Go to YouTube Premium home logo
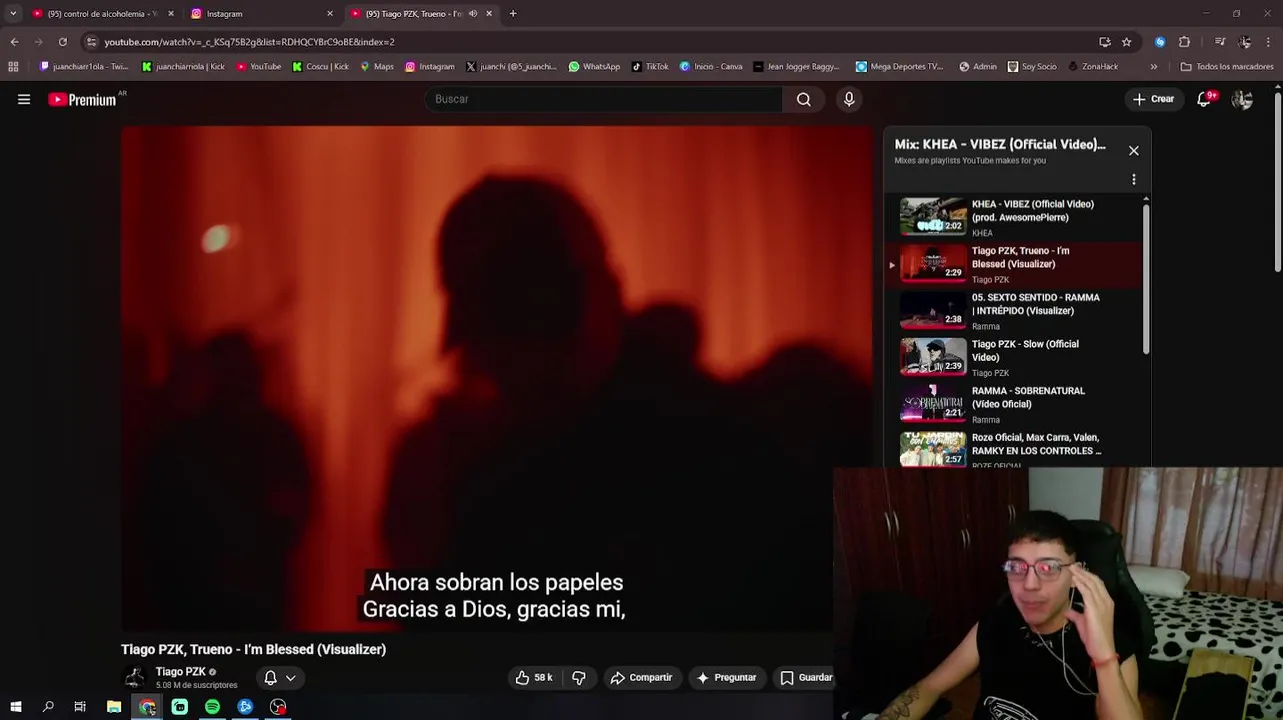1283x720 pixels. click(82, 99)
